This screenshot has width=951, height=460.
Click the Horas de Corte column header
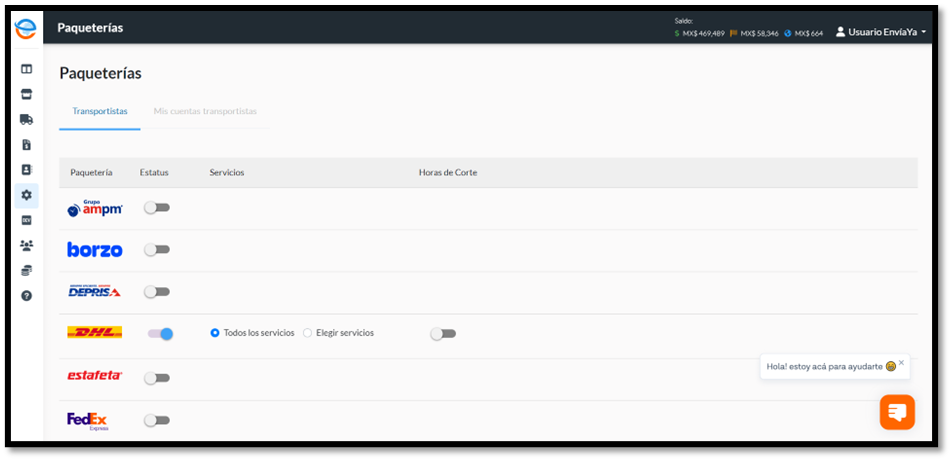448,173
